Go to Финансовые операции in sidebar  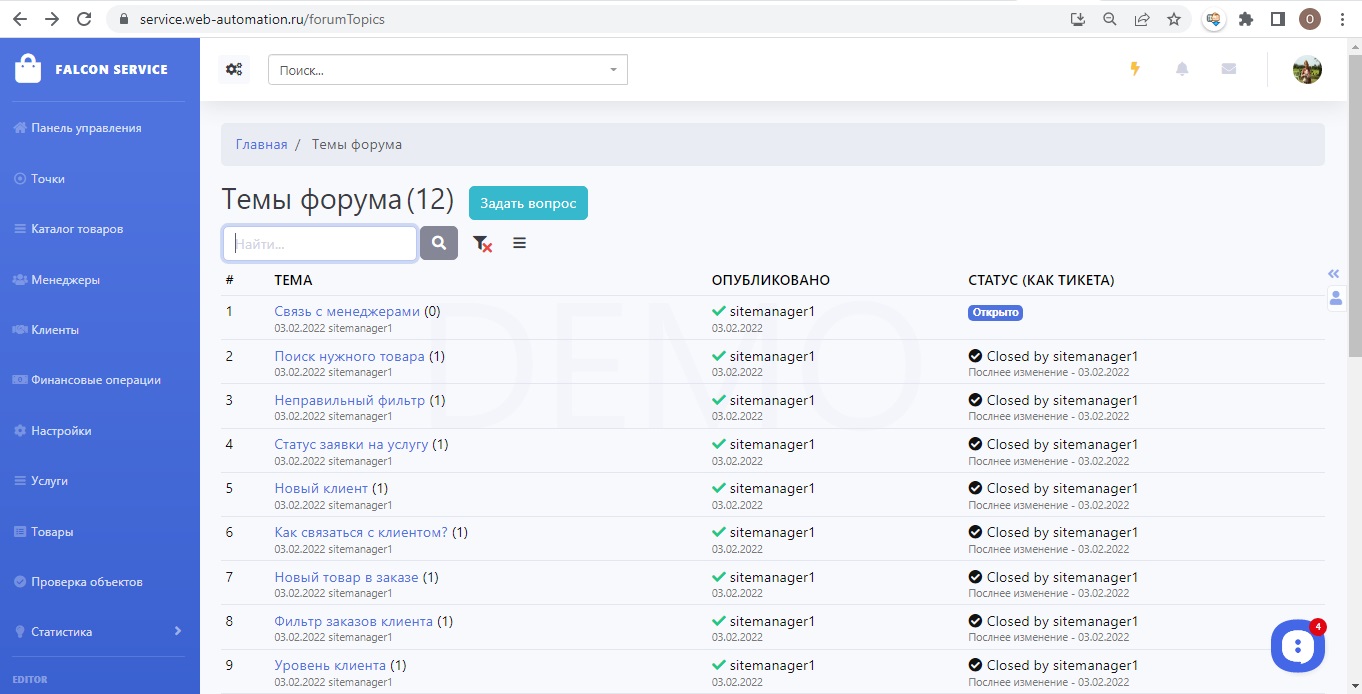point(95,380)
